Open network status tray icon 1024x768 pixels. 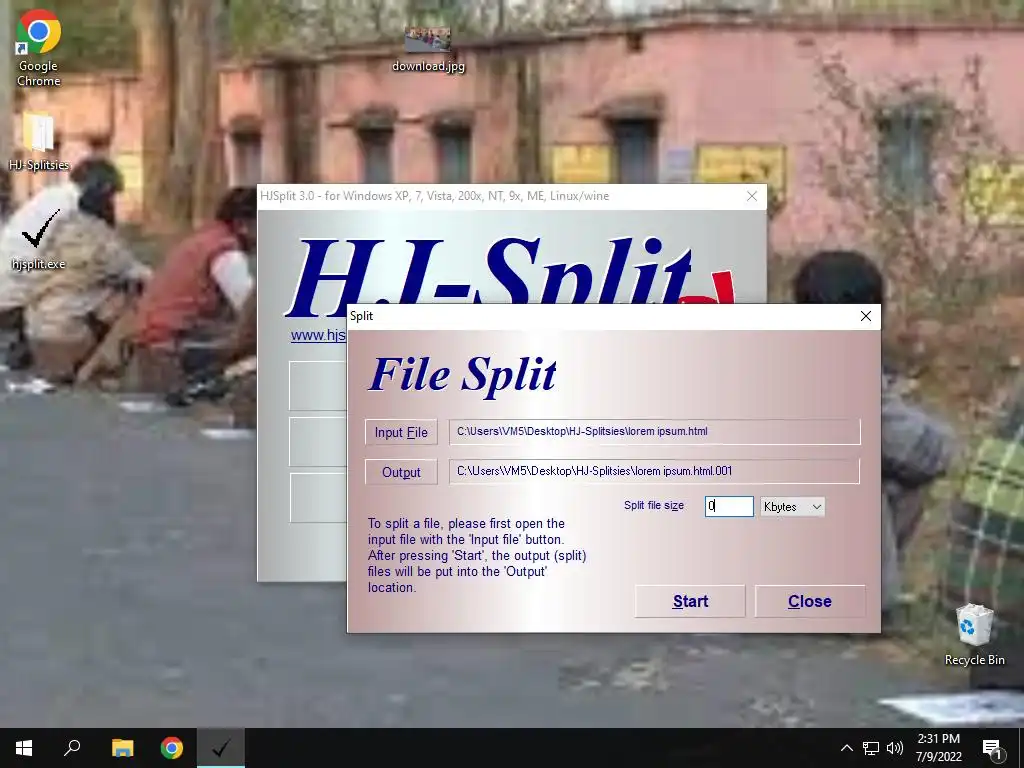click(871, 748)
